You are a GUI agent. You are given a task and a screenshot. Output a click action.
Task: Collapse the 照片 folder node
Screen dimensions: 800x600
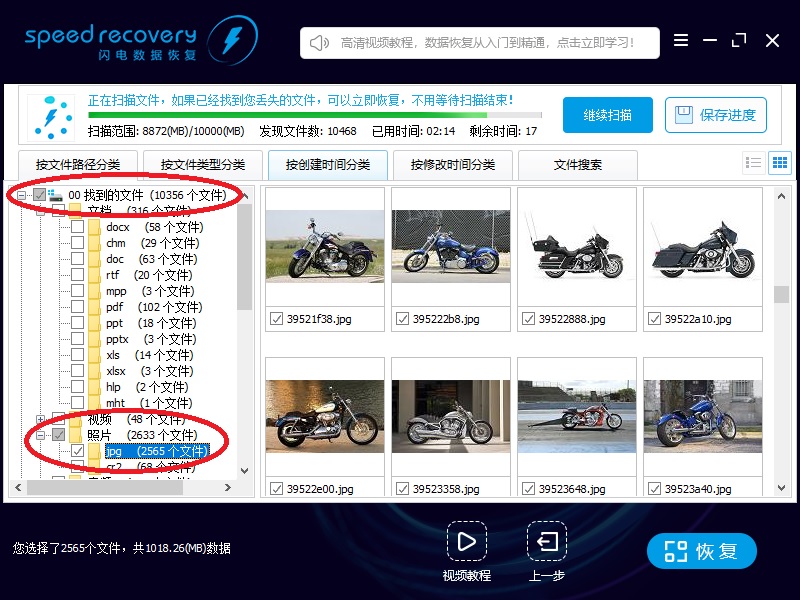[39, 433]
